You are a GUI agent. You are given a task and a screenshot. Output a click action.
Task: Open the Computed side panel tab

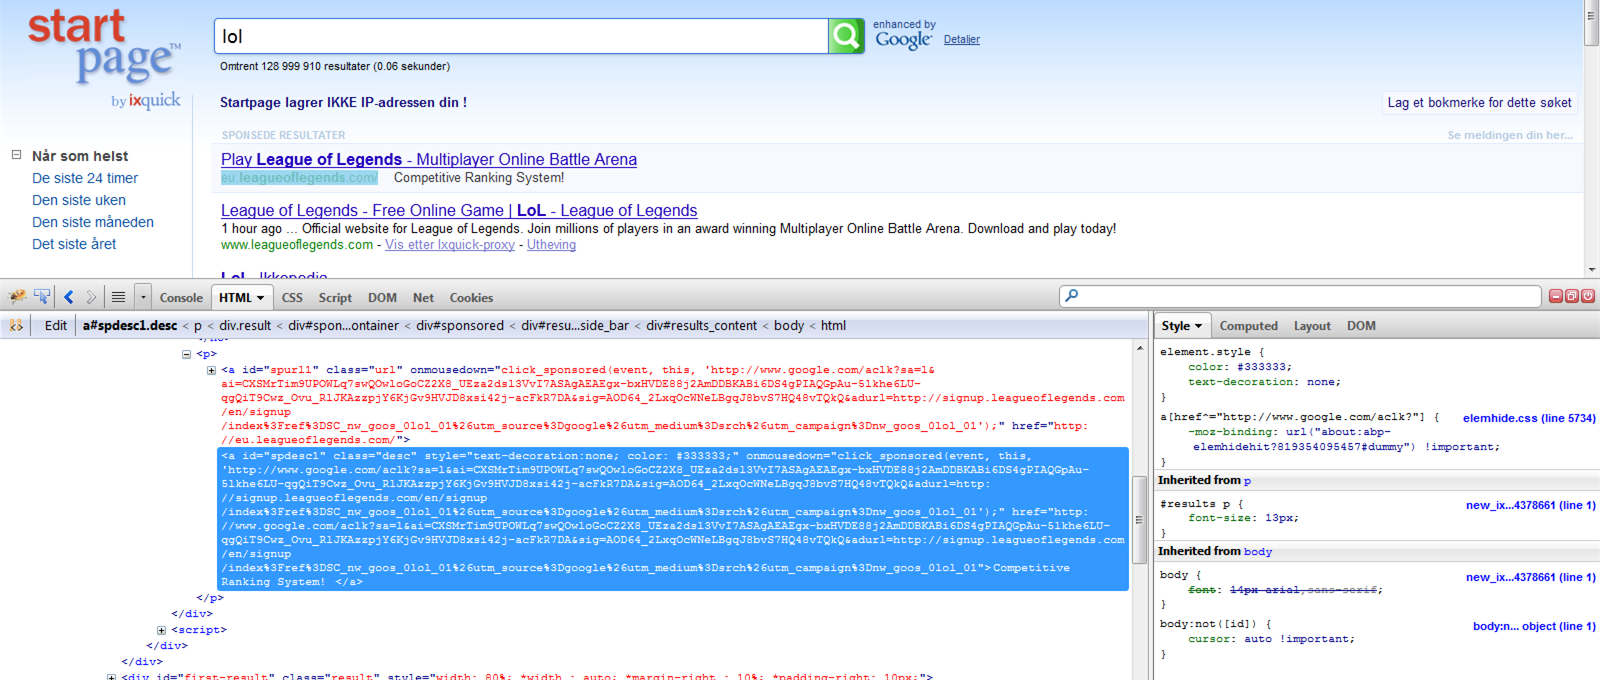(1248, 326)
